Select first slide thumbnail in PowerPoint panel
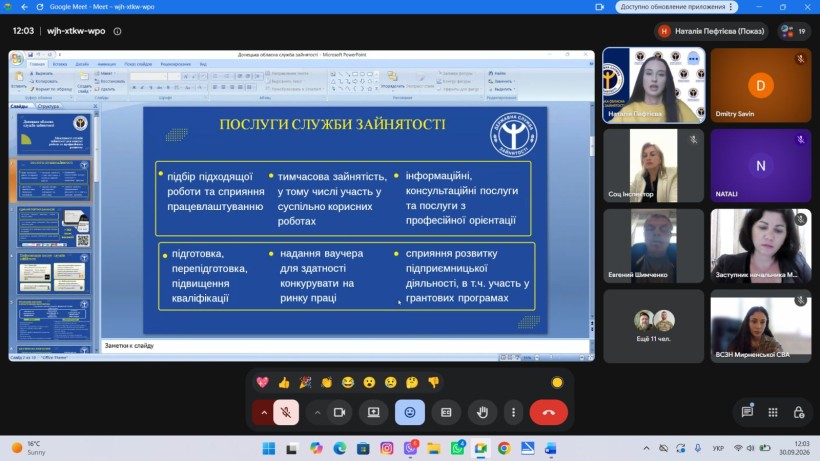 [x=53, y=134]
